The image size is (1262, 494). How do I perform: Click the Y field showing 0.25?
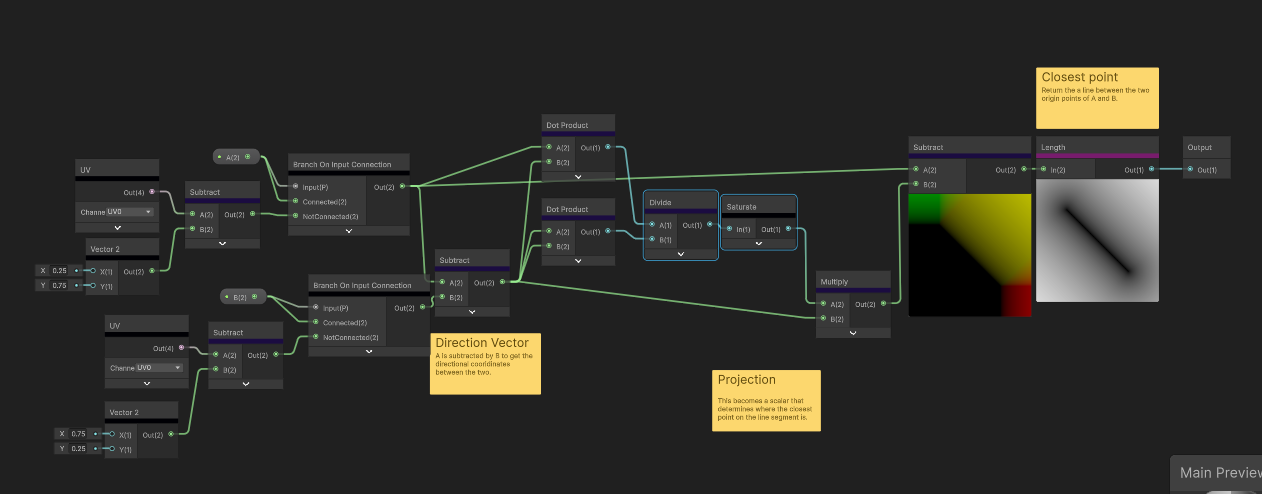point(78,448)
